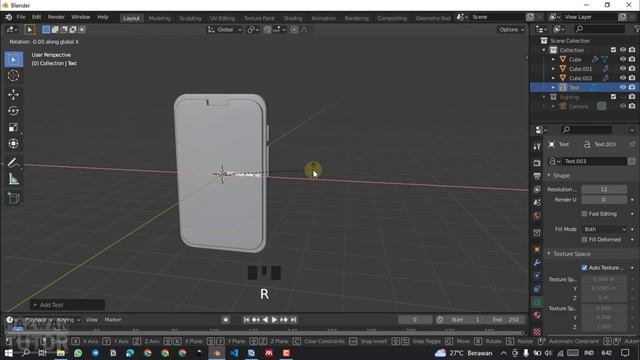
Task: Select the Transform tool
Action: [13, 144]
